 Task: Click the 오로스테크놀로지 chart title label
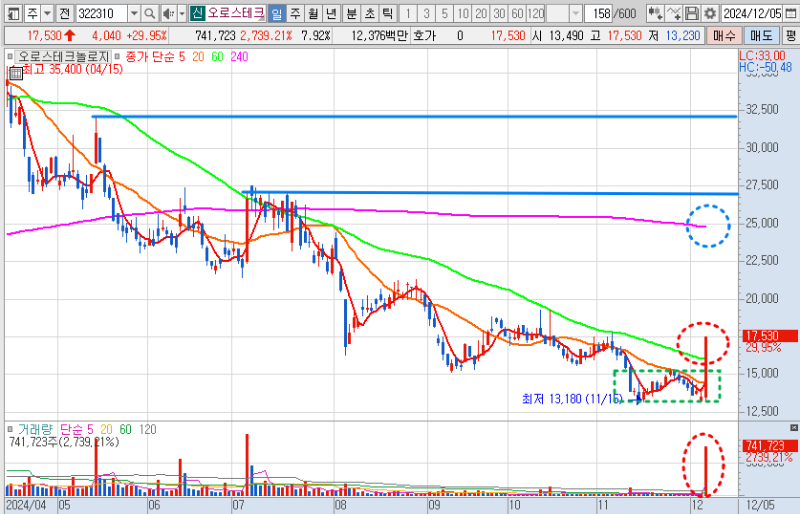pos(63,57)
